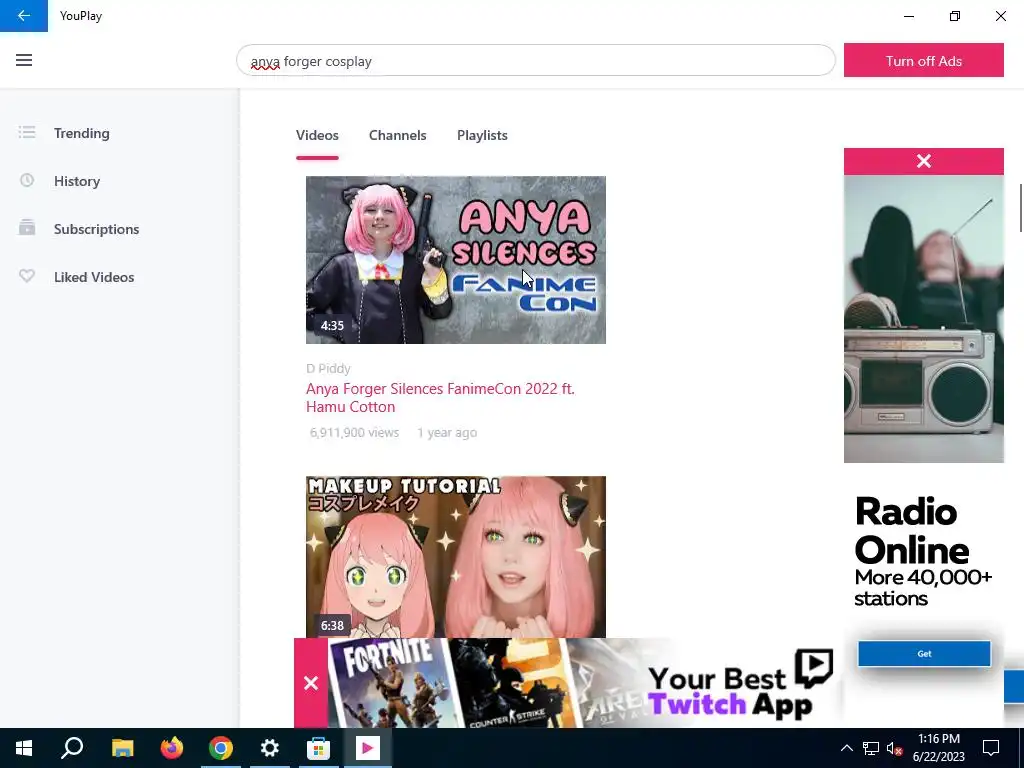This screenshot has height=768, width=1024.
Task: Click the Trending list icon
Action: pyautogui.click(x=27, y=133)
